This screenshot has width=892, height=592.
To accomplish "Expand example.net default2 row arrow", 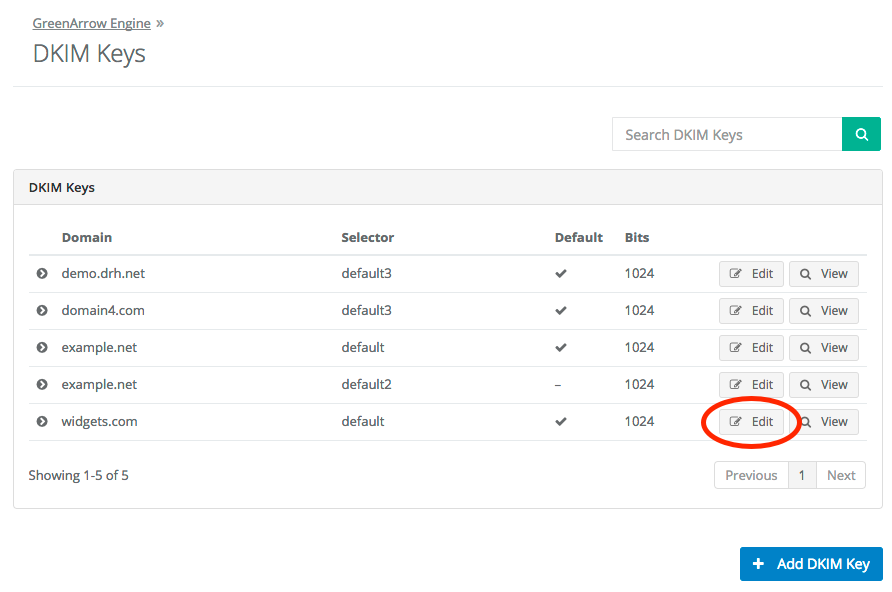I will point(42,385).
